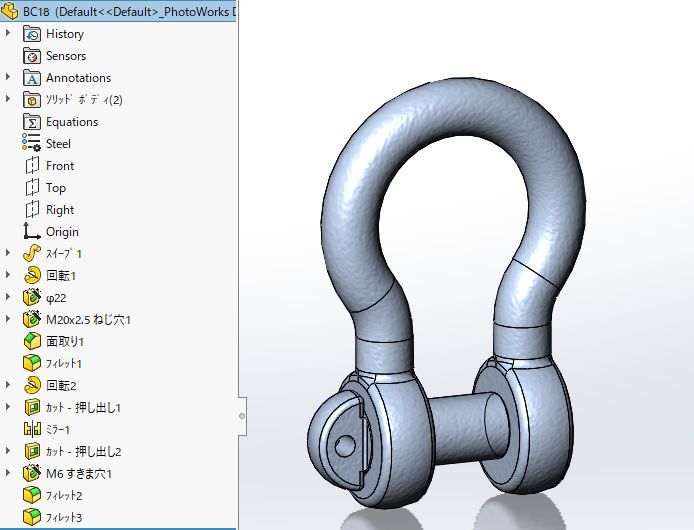Select the Front plane label

point(60,166)
